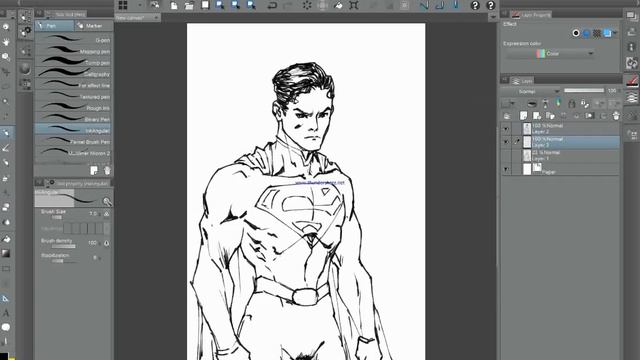640x360 pixels.
Task: Click the Layer panel tab
Action: pyautogui.click(x=523, y=81)
